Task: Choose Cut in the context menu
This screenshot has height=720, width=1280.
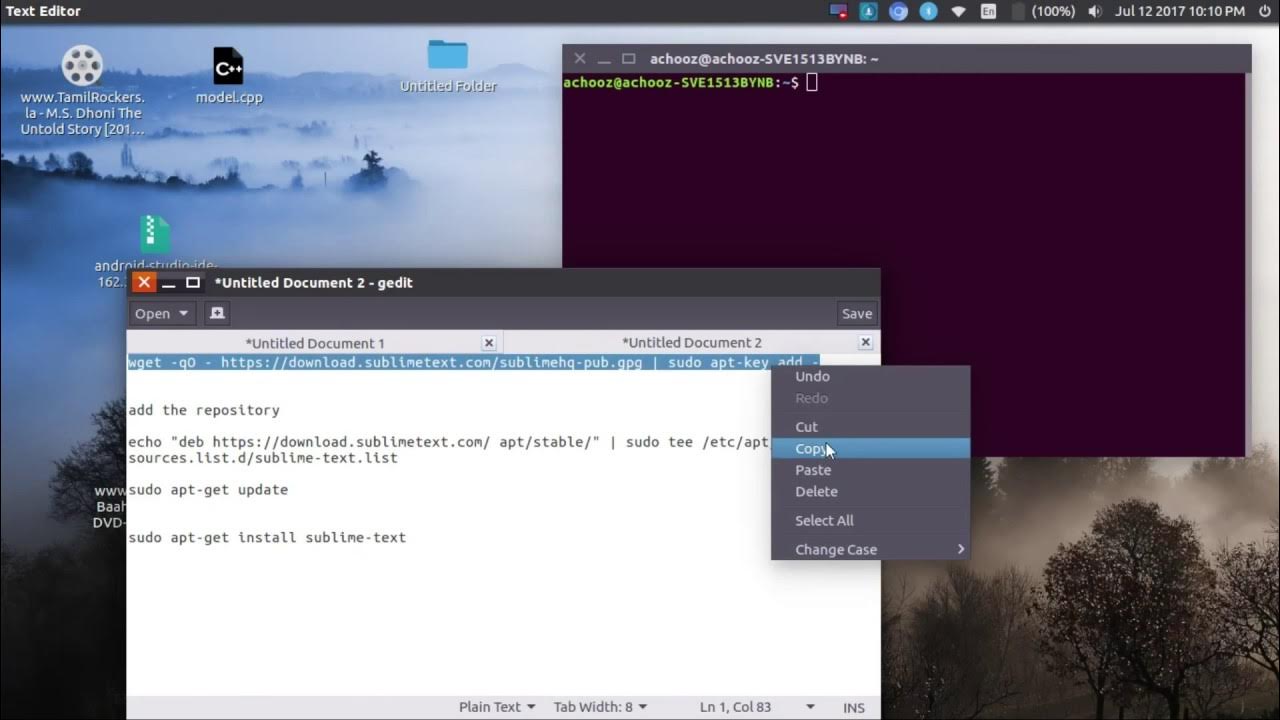Action: click(x=870, y=427)
